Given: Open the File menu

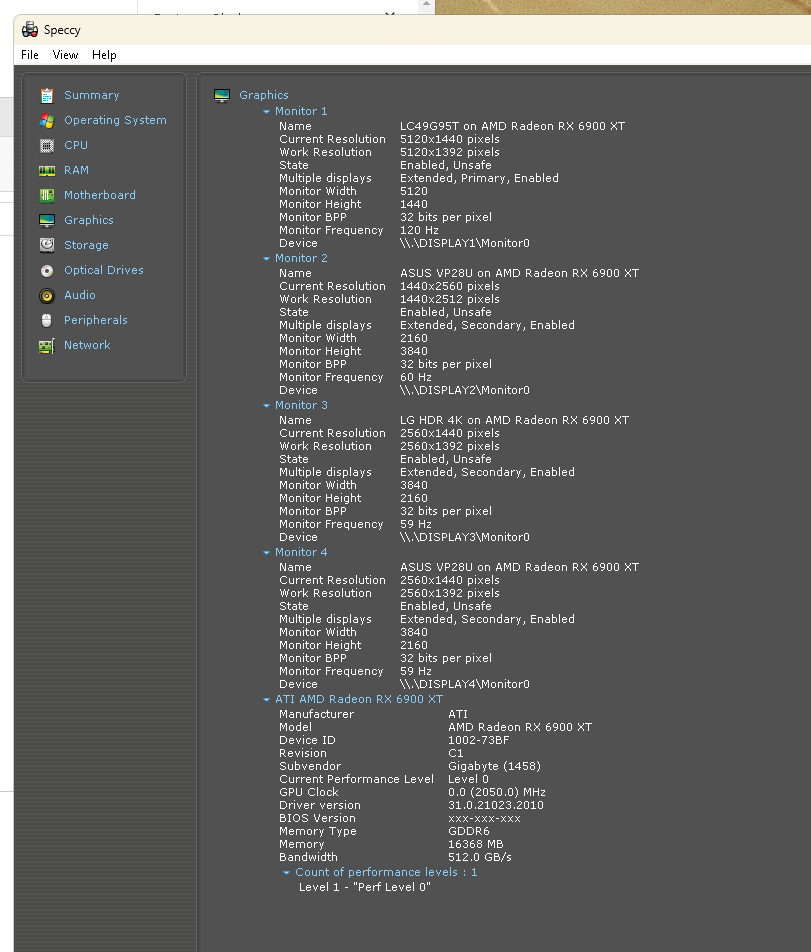Looking at the screenshot, I should (30, 55).
